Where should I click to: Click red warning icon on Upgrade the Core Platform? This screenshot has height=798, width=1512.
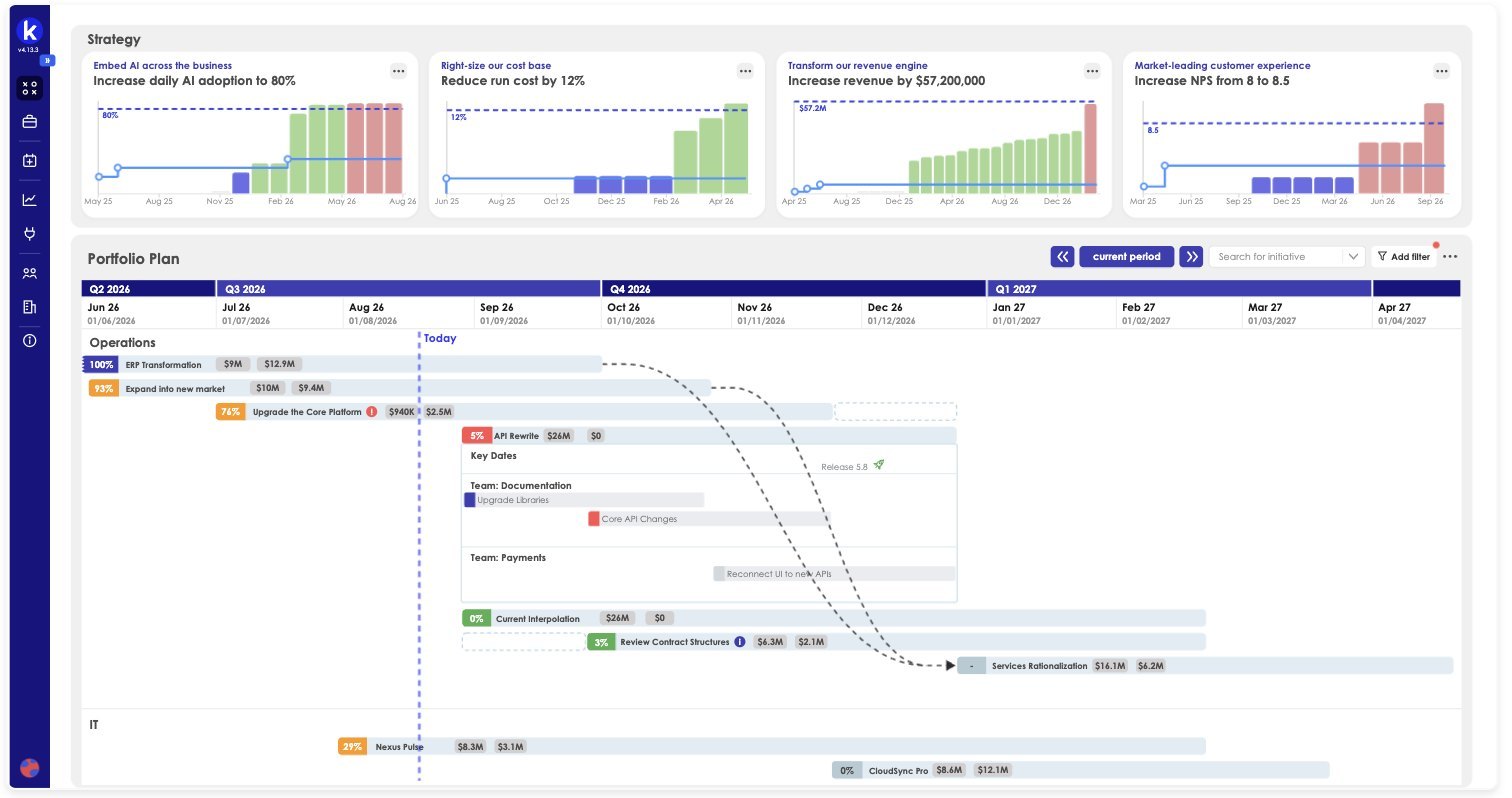[x=371, y=411]
